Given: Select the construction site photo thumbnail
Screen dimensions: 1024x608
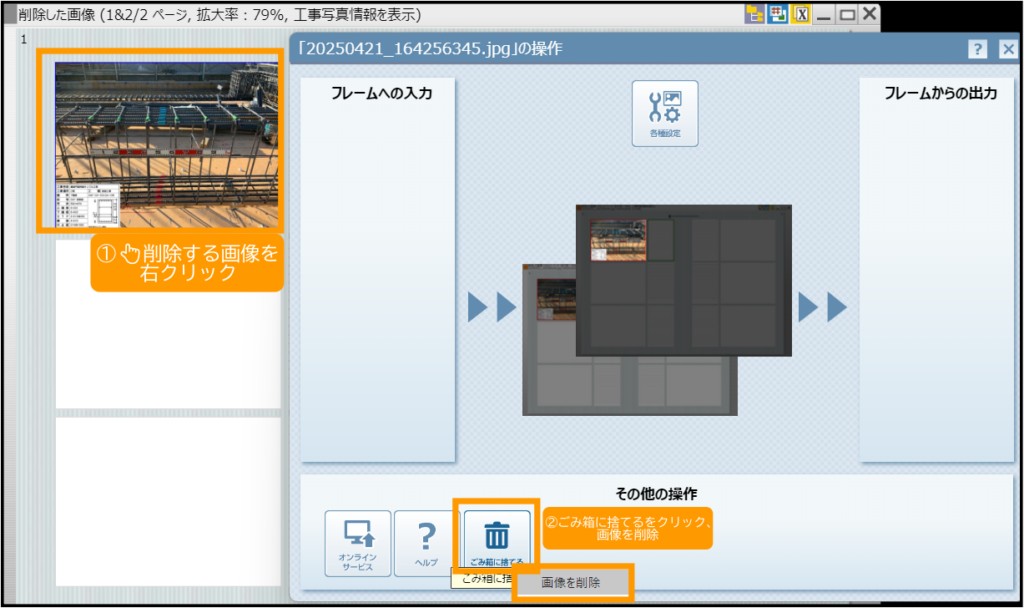Looking at the screenshot, I should 166,140.
